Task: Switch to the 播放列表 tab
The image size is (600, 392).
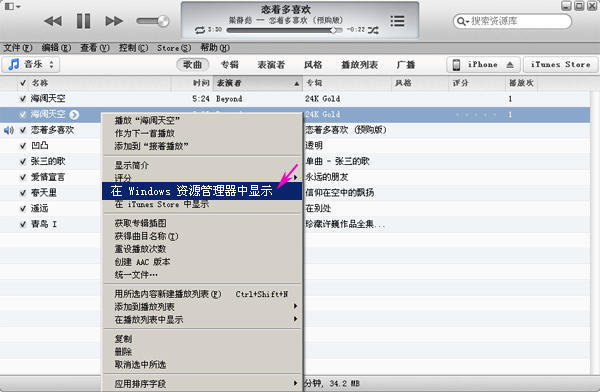Action: (359, 65)
